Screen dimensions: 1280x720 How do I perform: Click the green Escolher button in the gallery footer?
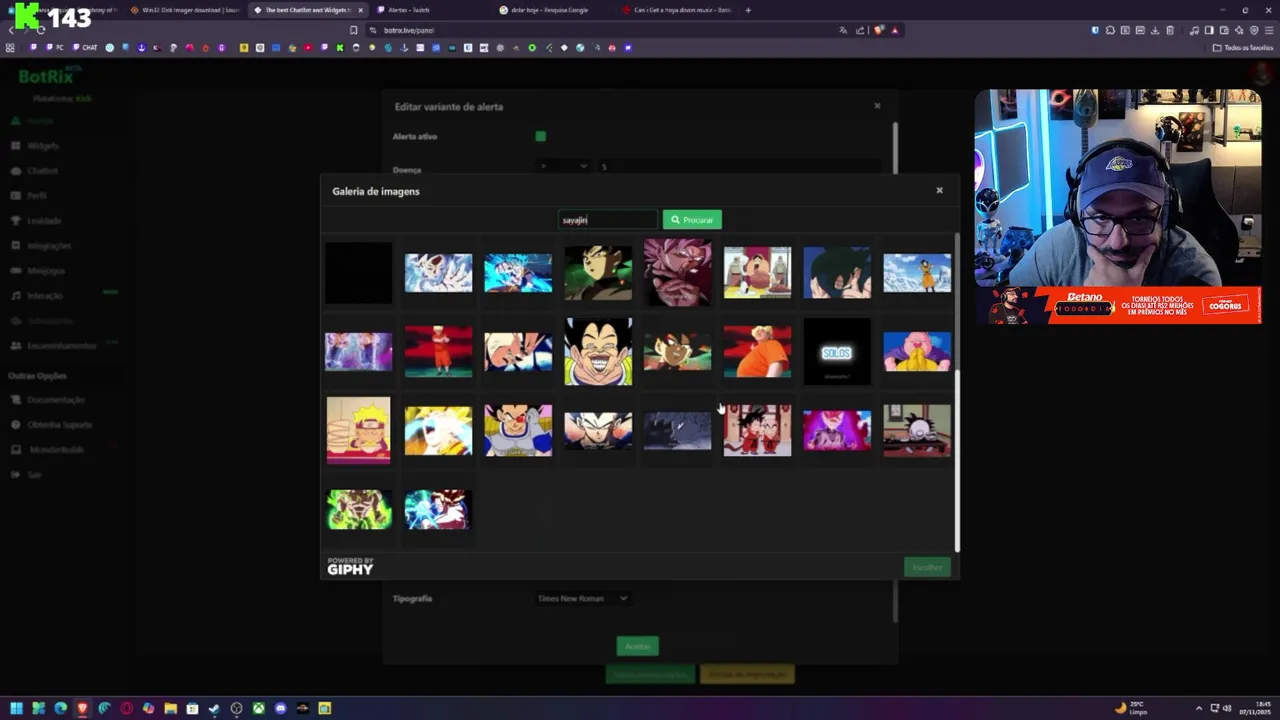point(927,567)
